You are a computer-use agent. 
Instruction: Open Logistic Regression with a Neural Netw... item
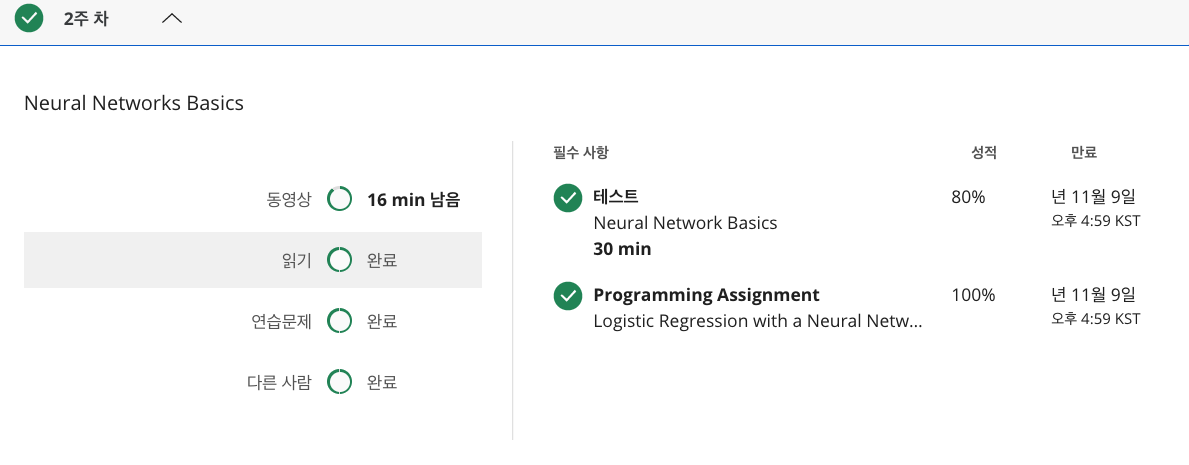tap(758, 321)
